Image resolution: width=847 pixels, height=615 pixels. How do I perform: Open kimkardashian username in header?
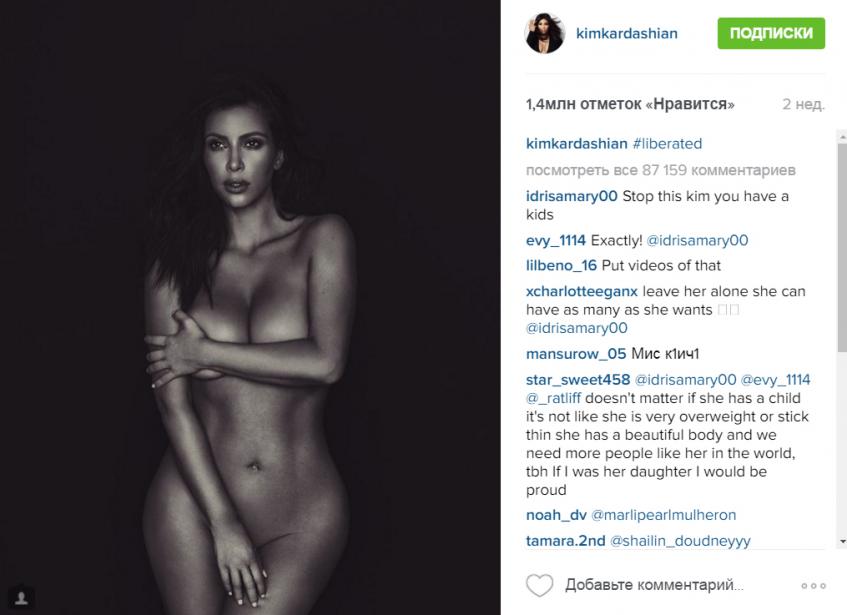click(627, 33)
